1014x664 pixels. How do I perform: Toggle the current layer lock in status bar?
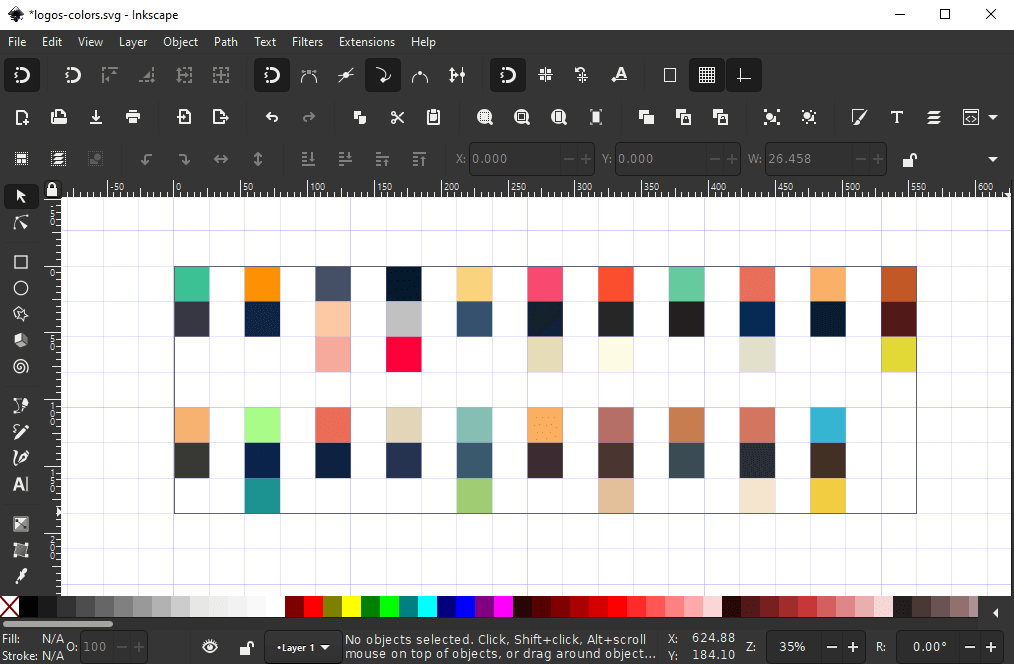(246, 647)
